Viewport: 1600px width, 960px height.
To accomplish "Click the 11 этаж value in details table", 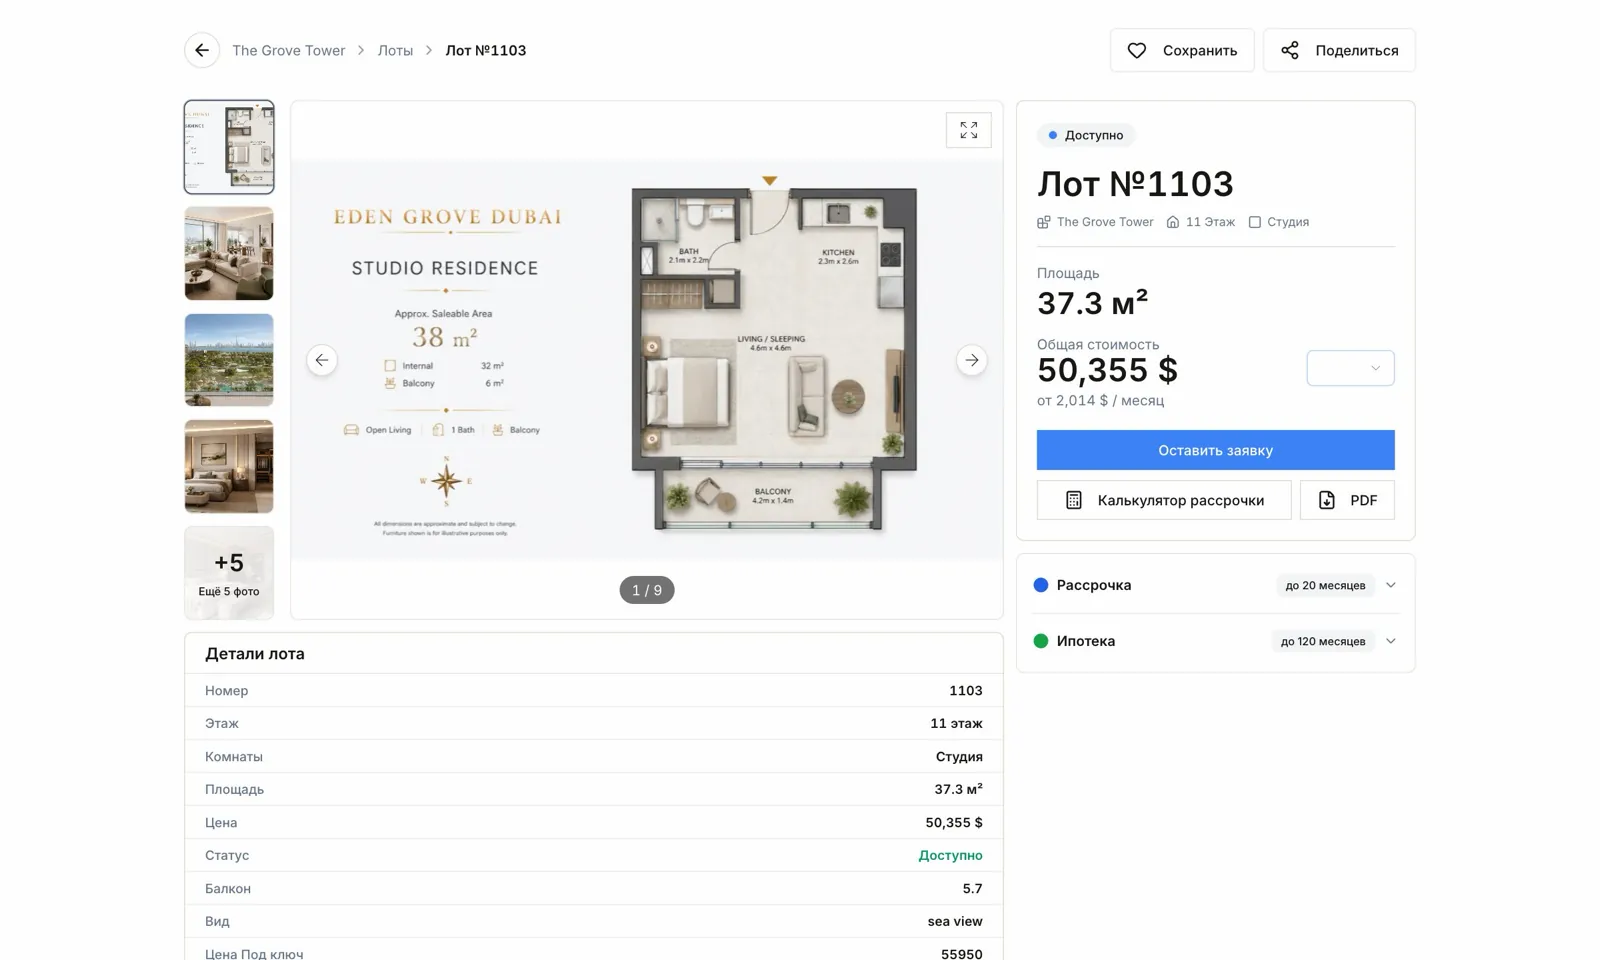I will click(956, 723).
